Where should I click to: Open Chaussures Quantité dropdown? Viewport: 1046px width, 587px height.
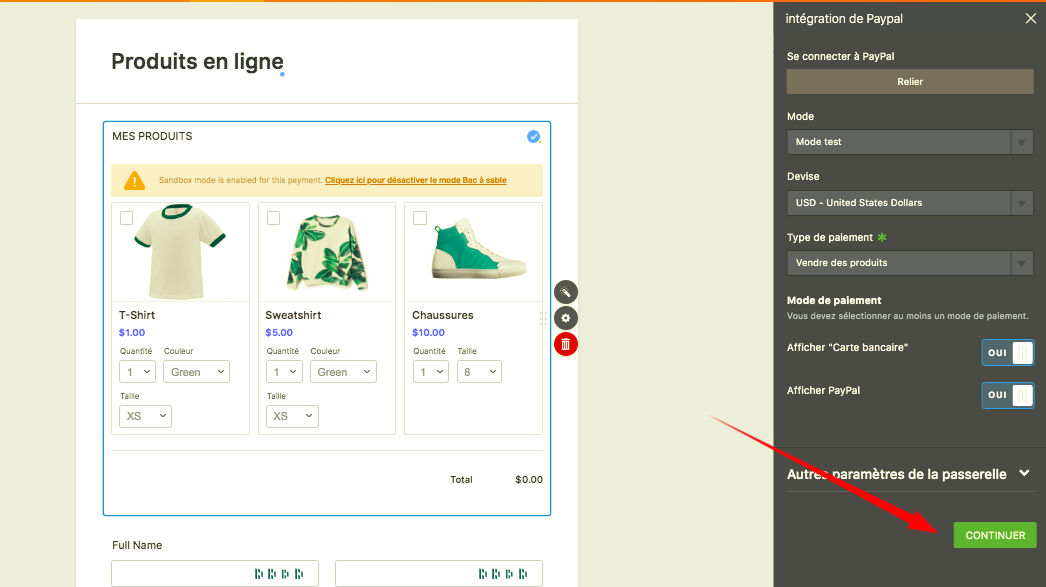(431, 372)
